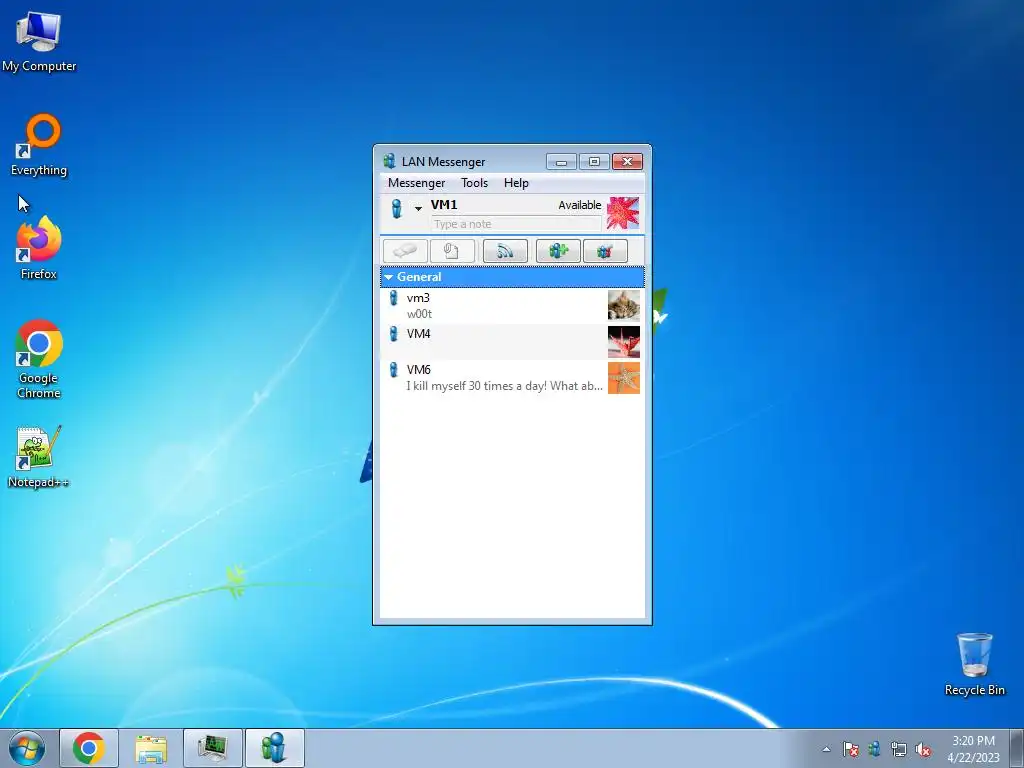Open the Tools menu

tap(474, 183)
